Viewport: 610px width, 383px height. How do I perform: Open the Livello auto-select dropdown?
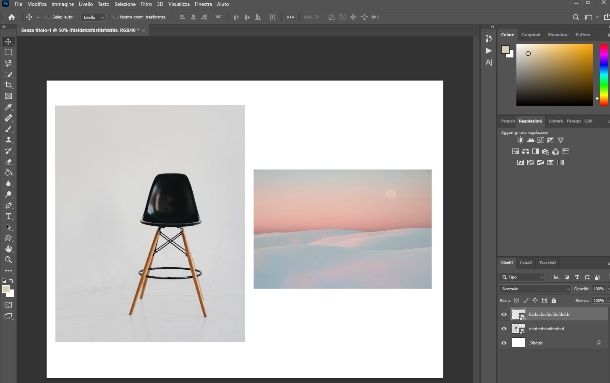pos(93,17)
